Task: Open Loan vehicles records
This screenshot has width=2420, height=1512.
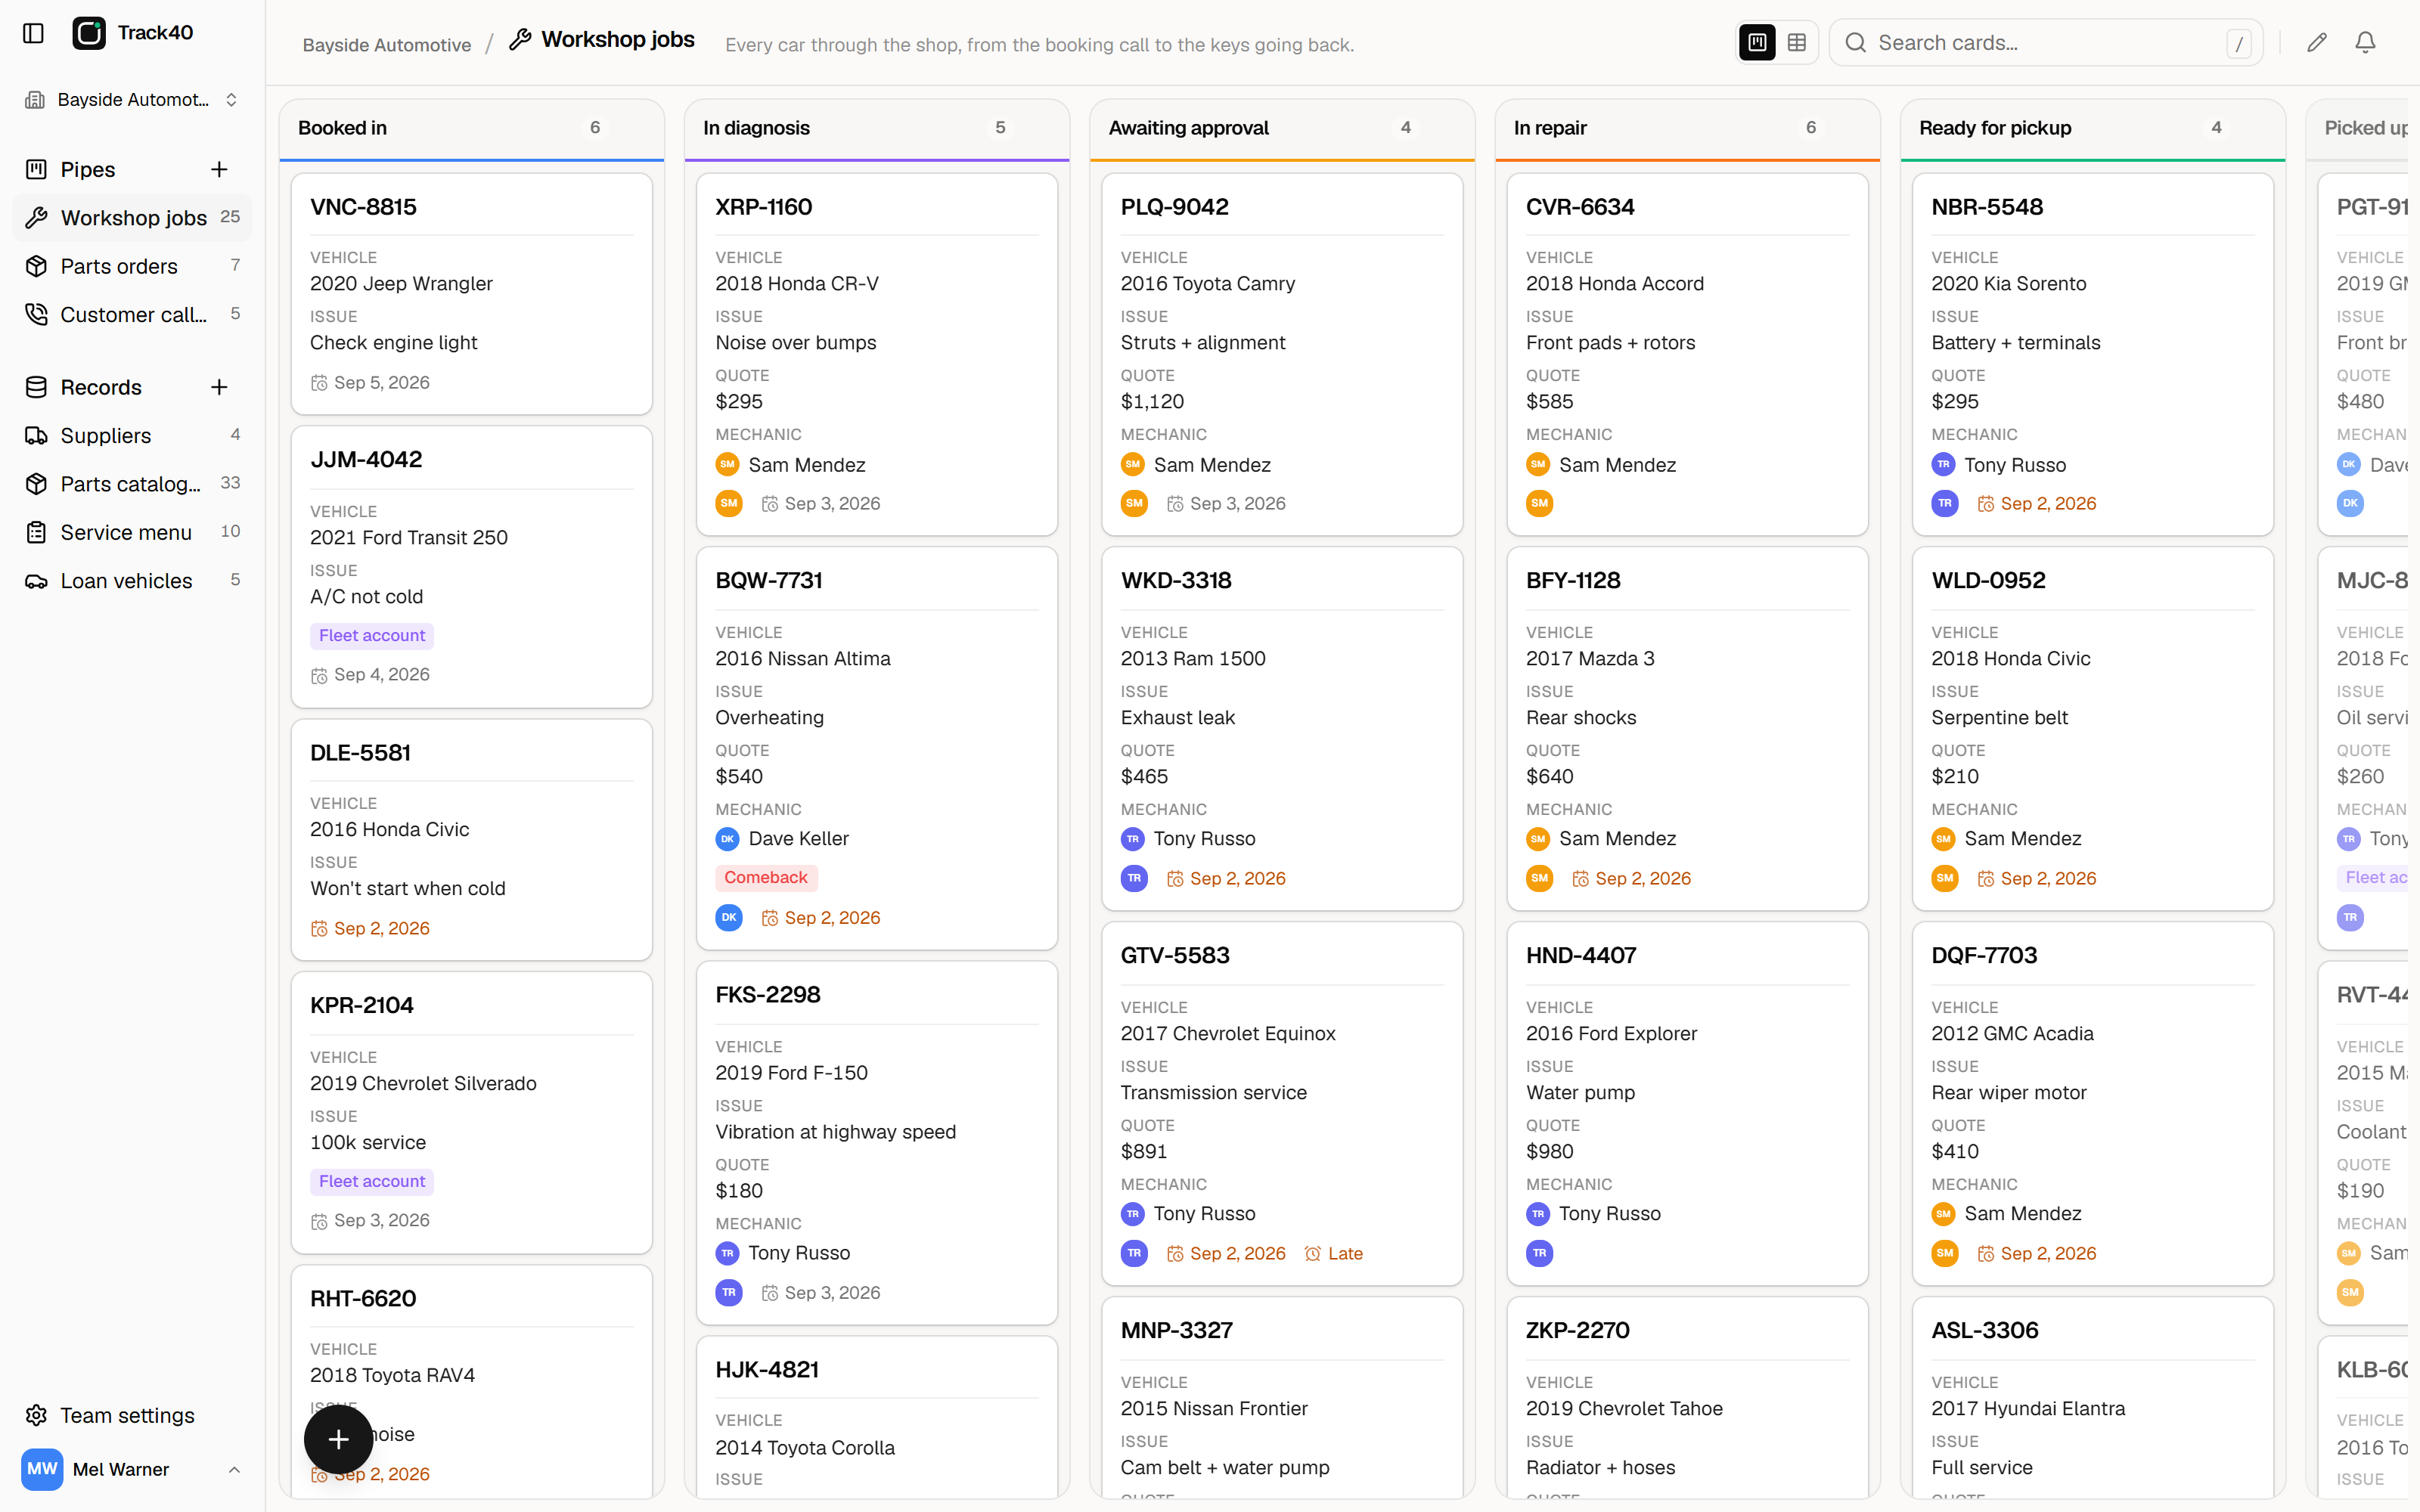Action: 132,581
